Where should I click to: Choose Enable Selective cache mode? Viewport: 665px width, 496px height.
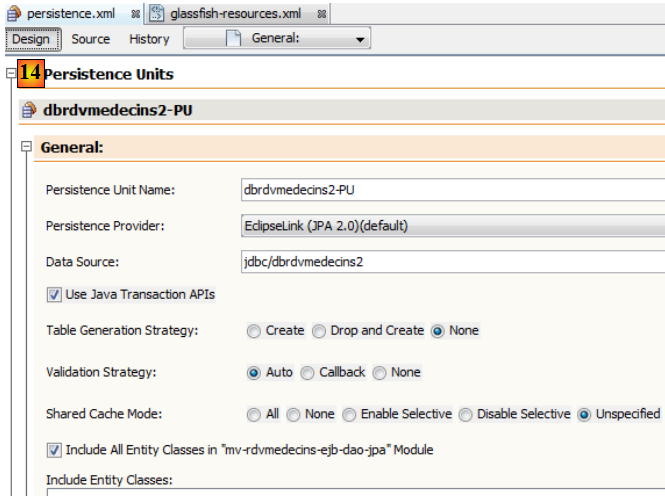349,414
